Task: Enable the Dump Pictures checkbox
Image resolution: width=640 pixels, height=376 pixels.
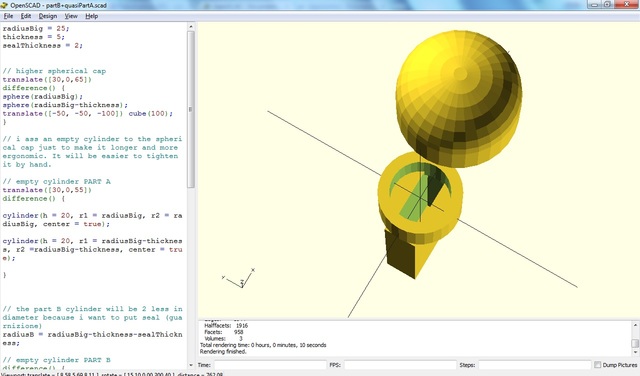Action: coord(598,365)
